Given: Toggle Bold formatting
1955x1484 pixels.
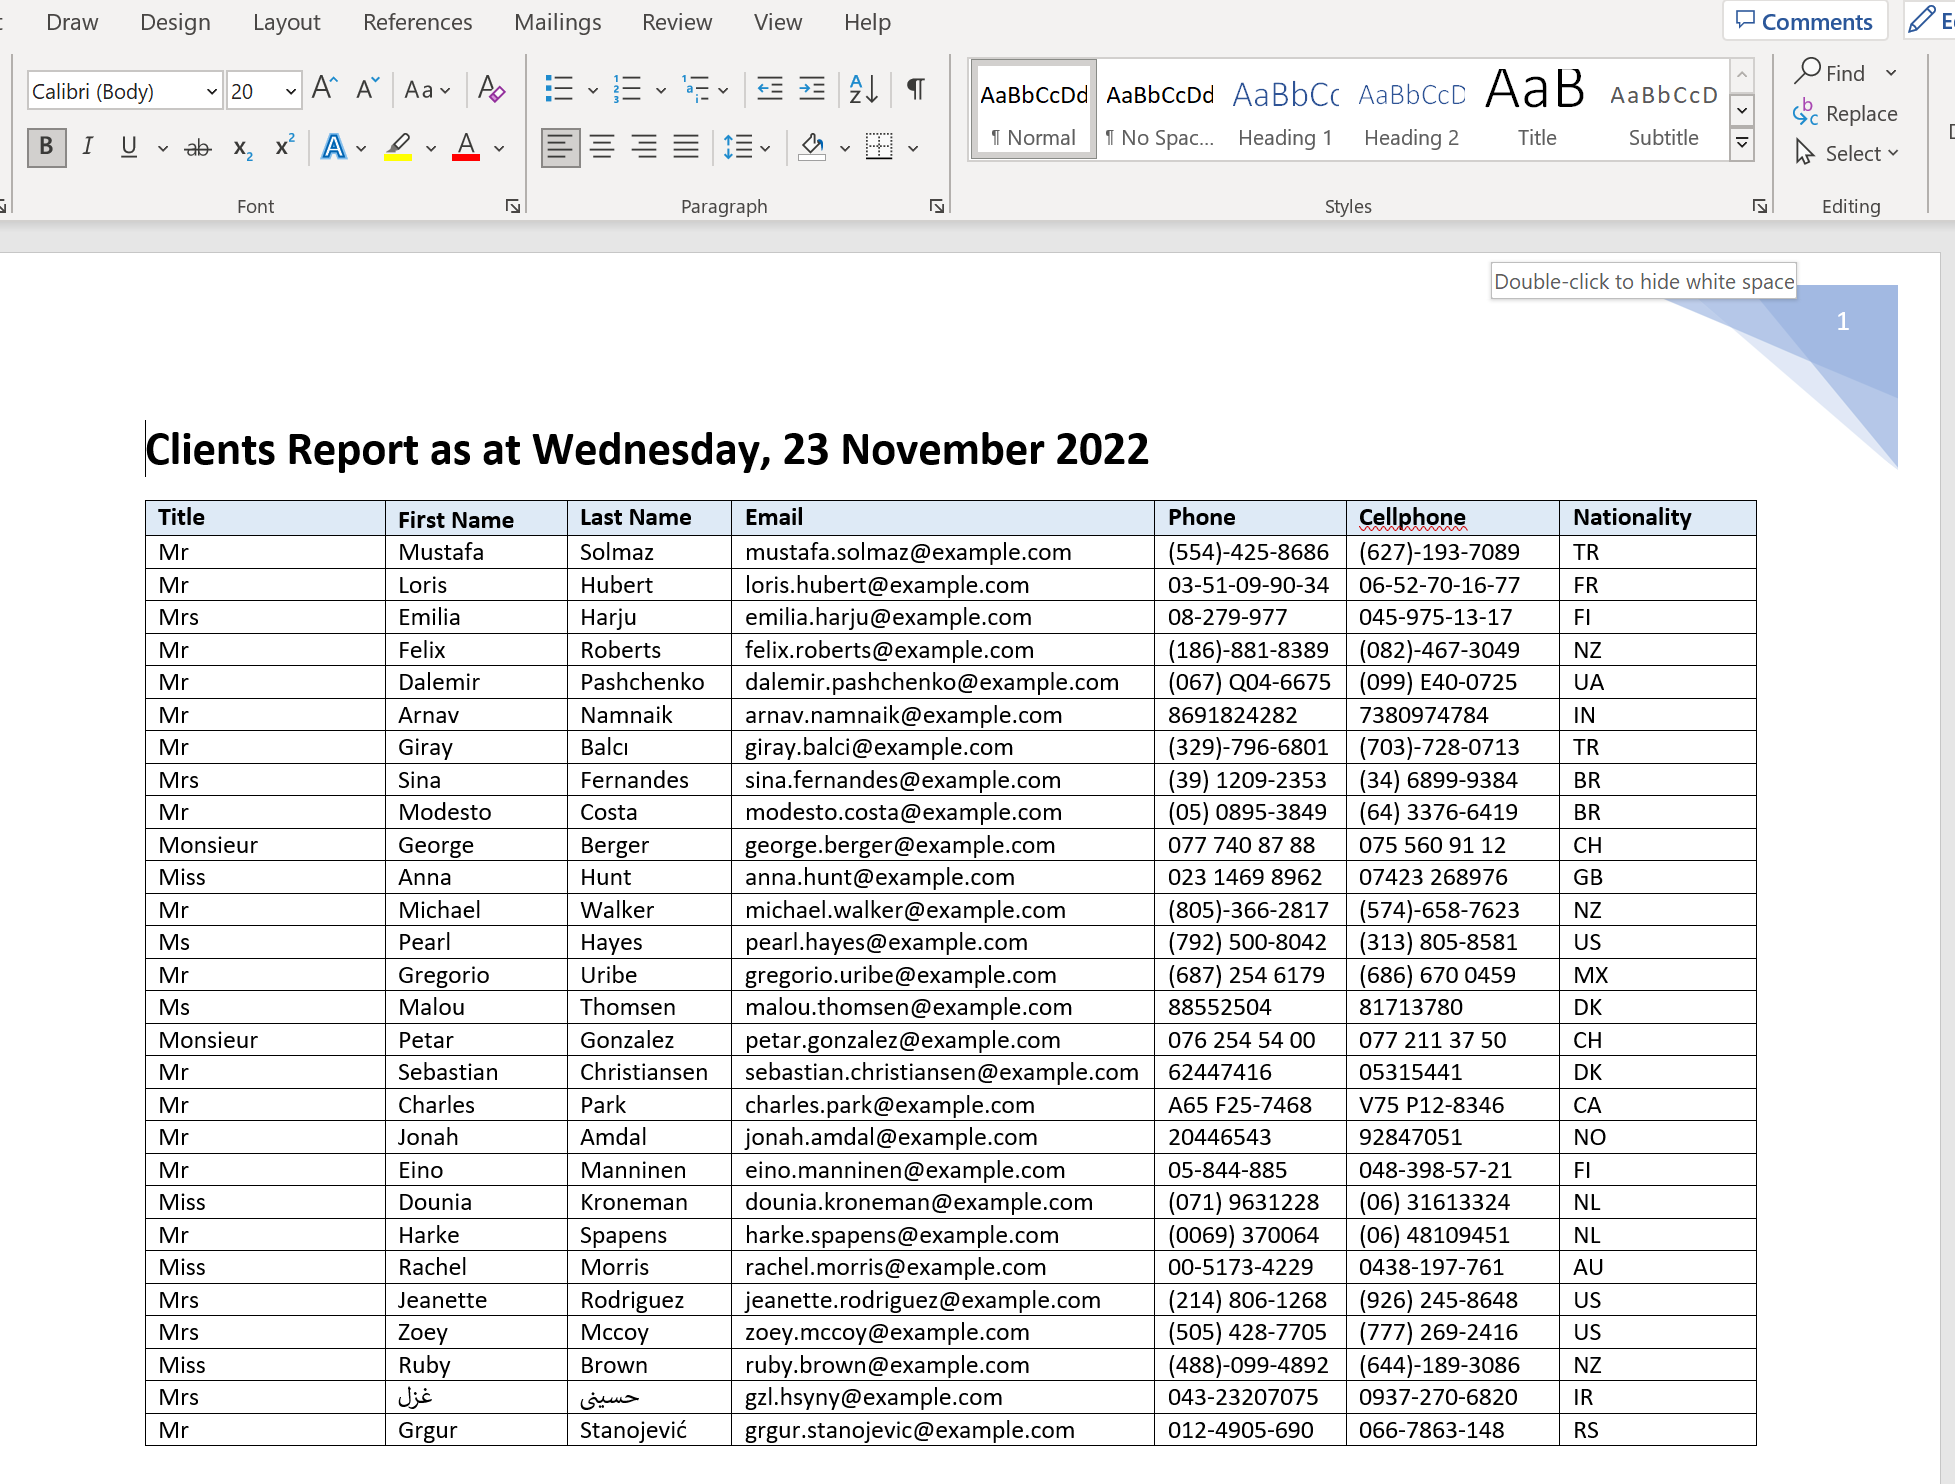Looking at the screenshot, I should click(46, 147).
